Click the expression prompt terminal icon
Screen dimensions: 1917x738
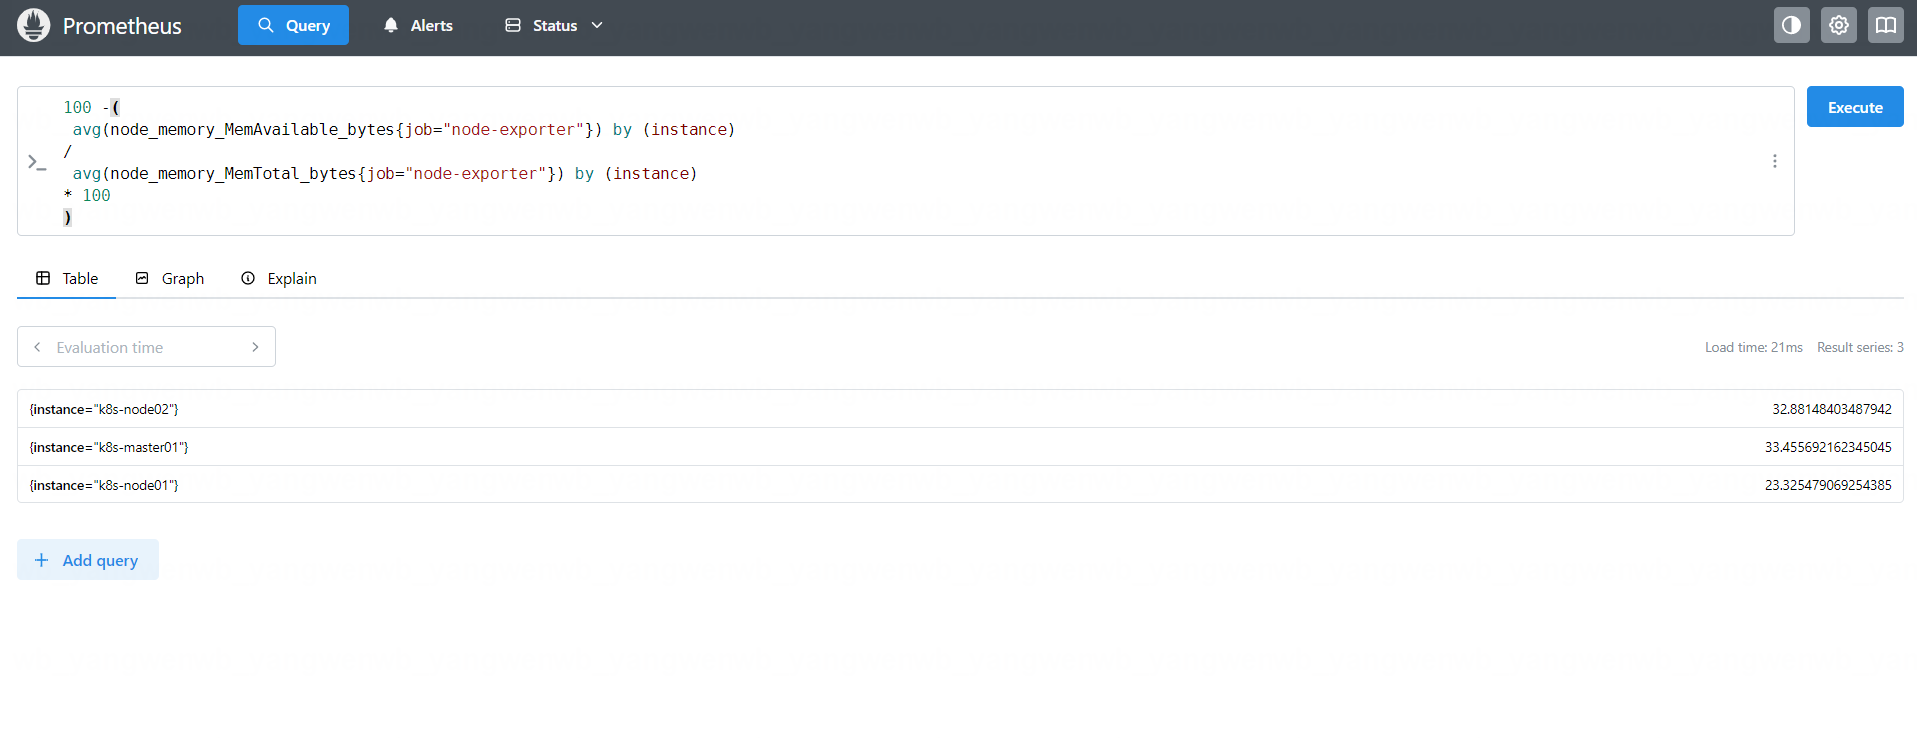tap(37, 162)
